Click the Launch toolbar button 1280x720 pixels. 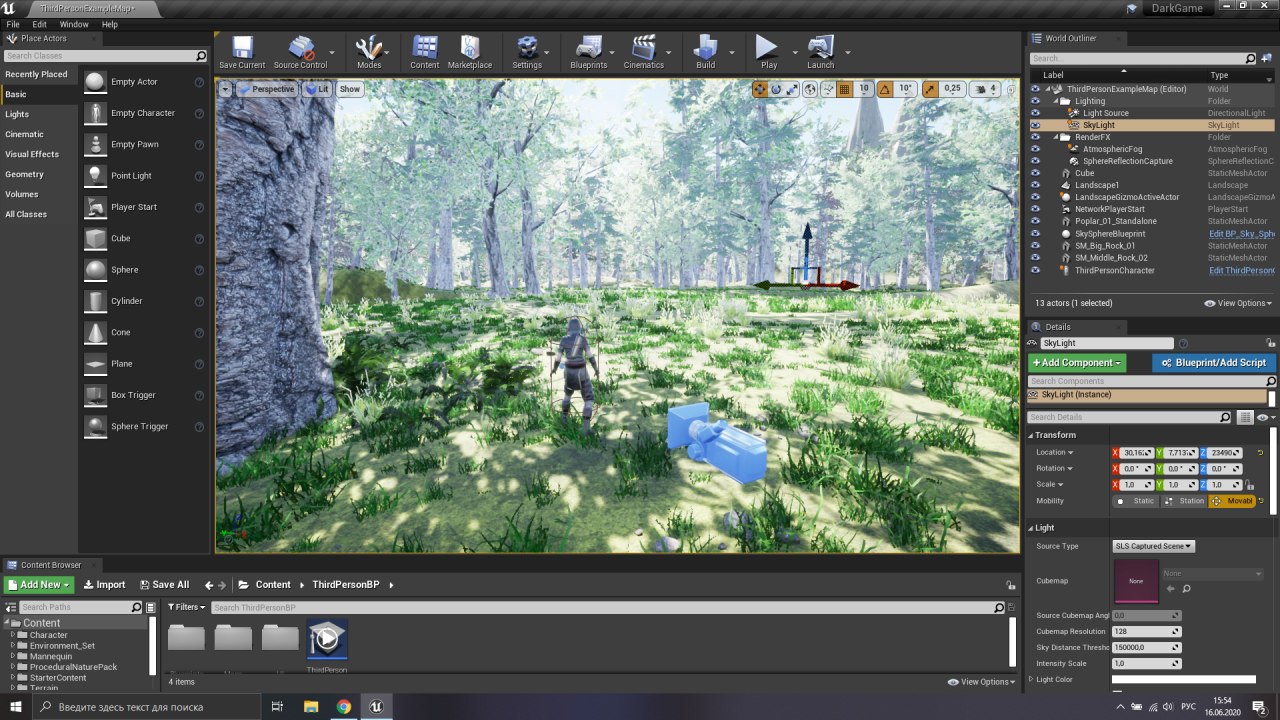(x=820, y=52)
